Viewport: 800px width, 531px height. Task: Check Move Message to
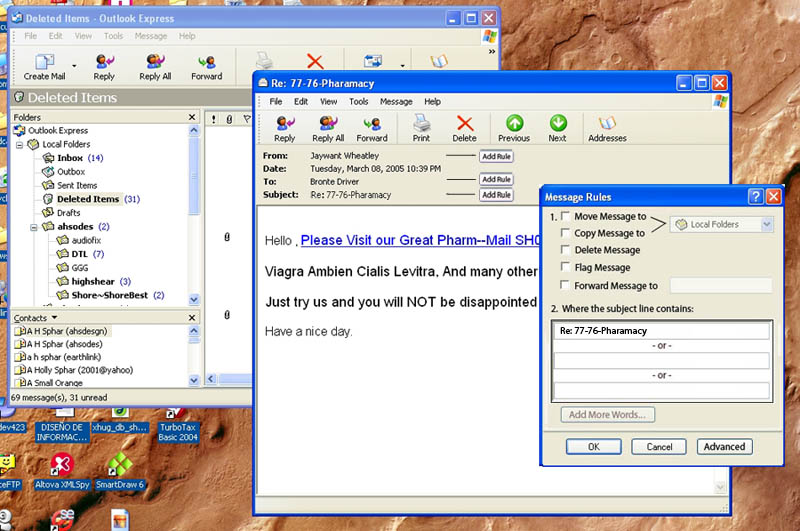(x=565, y=216)
